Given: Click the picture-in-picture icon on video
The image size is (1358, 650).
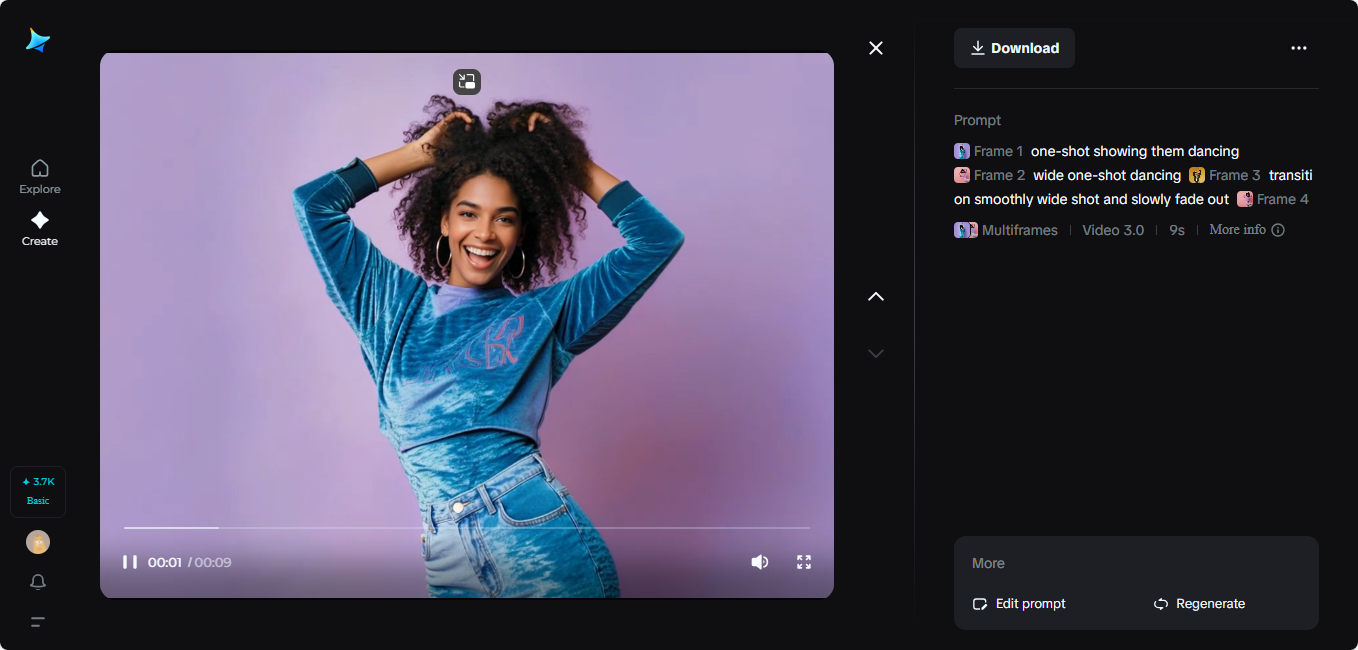Looking at the screenshot, I should (x=467, y=82).
